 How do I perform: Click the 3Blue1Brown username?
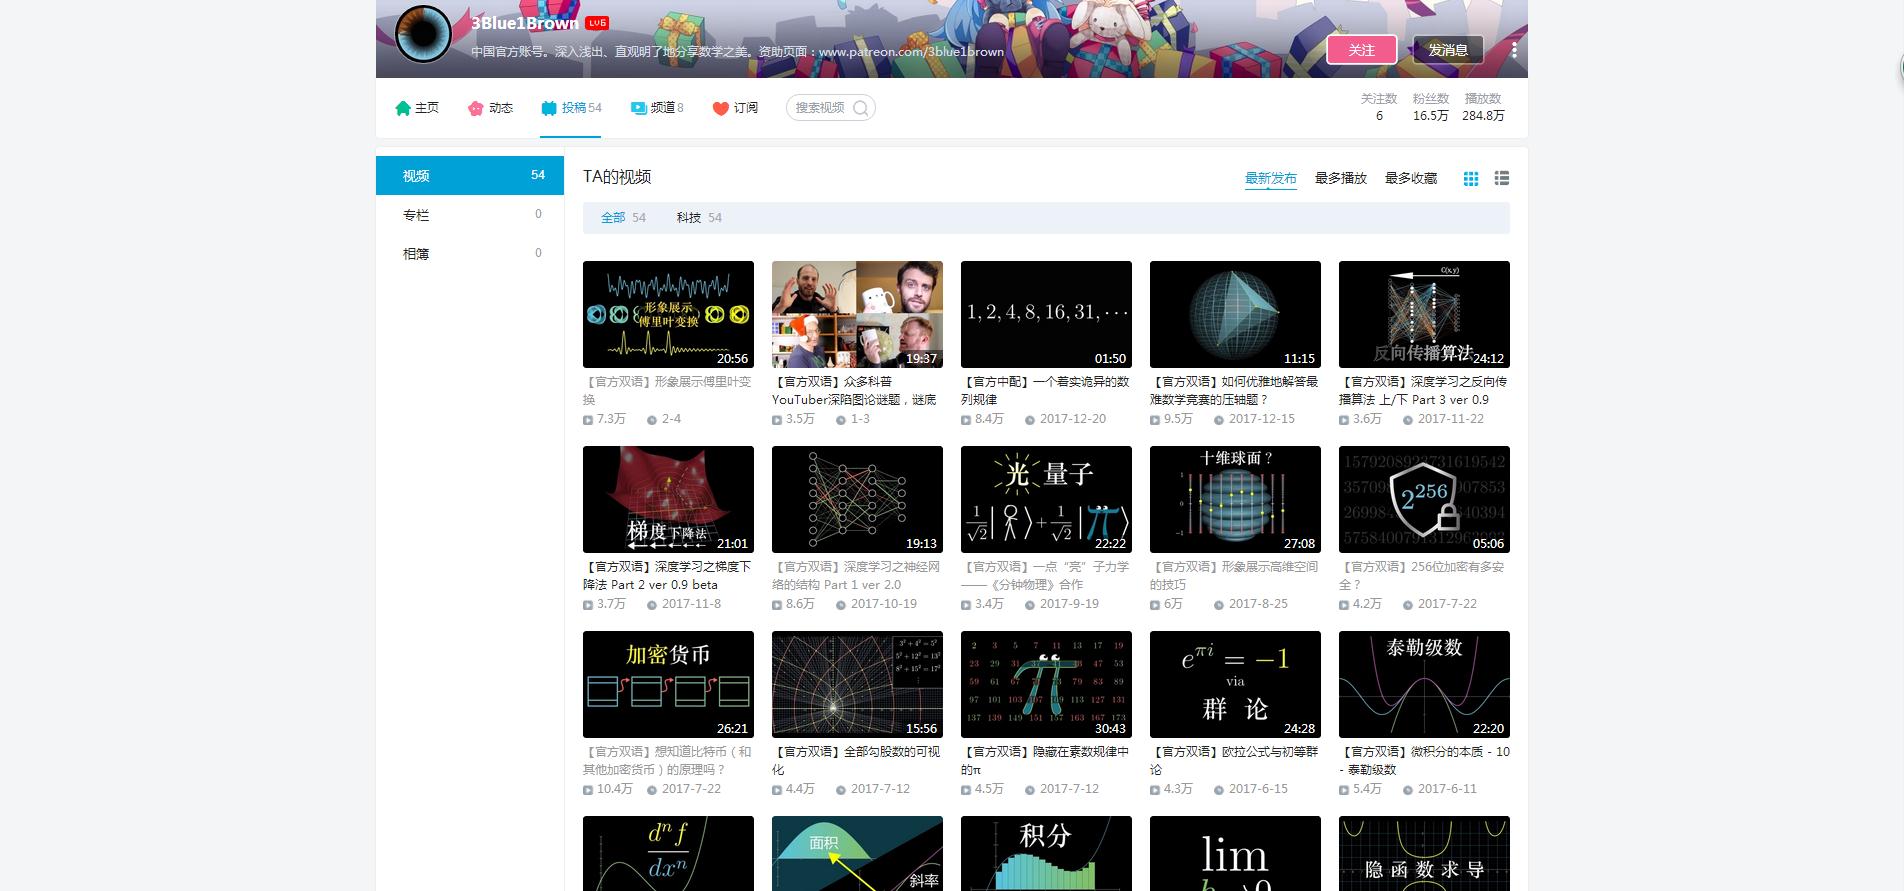(524, 23)
